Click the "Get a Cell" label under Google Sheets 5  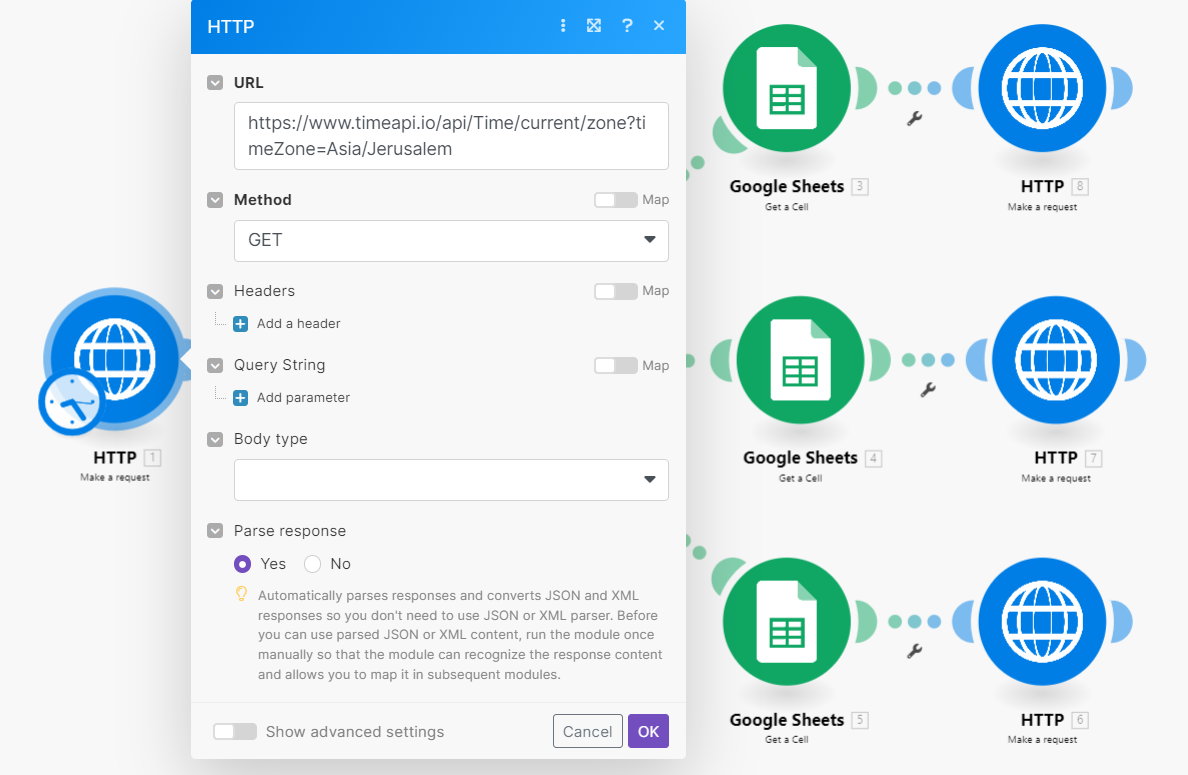(786, 739)
